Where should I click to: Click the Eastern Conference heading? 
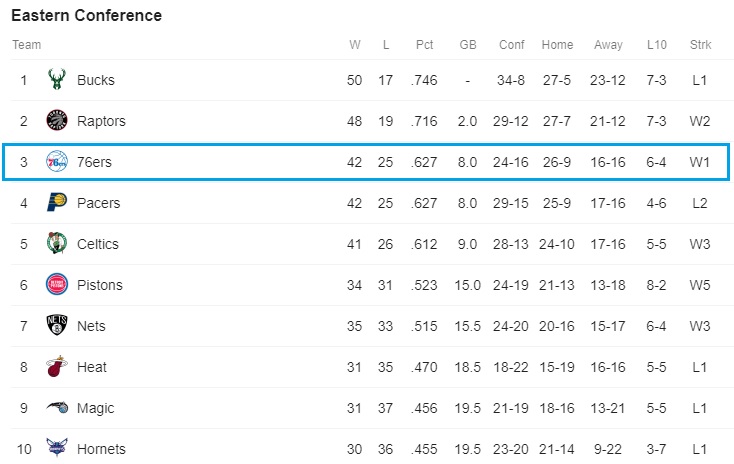click(87, 16)
